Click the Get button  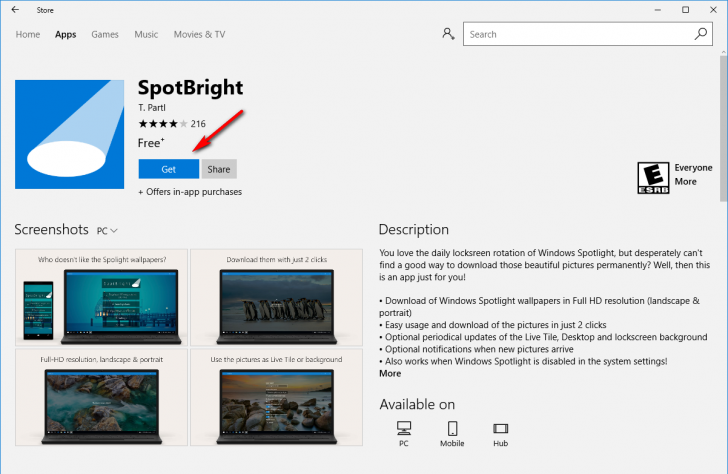coord(169,169)
